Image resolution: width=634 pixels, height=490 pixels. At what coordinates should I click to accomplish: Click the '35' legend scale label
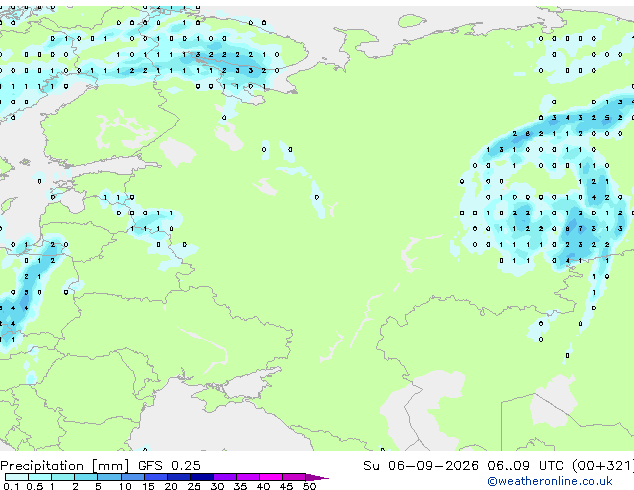pyautogui.click(x=240, y=486)
